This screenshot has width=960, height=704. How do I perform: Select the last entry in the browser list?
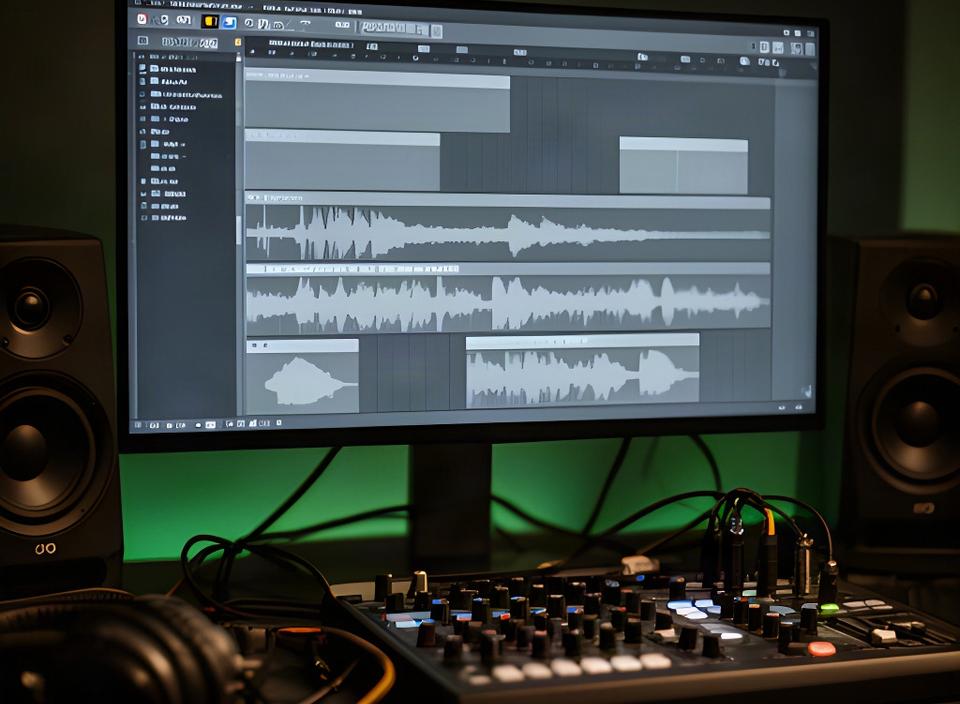point(164,217)
